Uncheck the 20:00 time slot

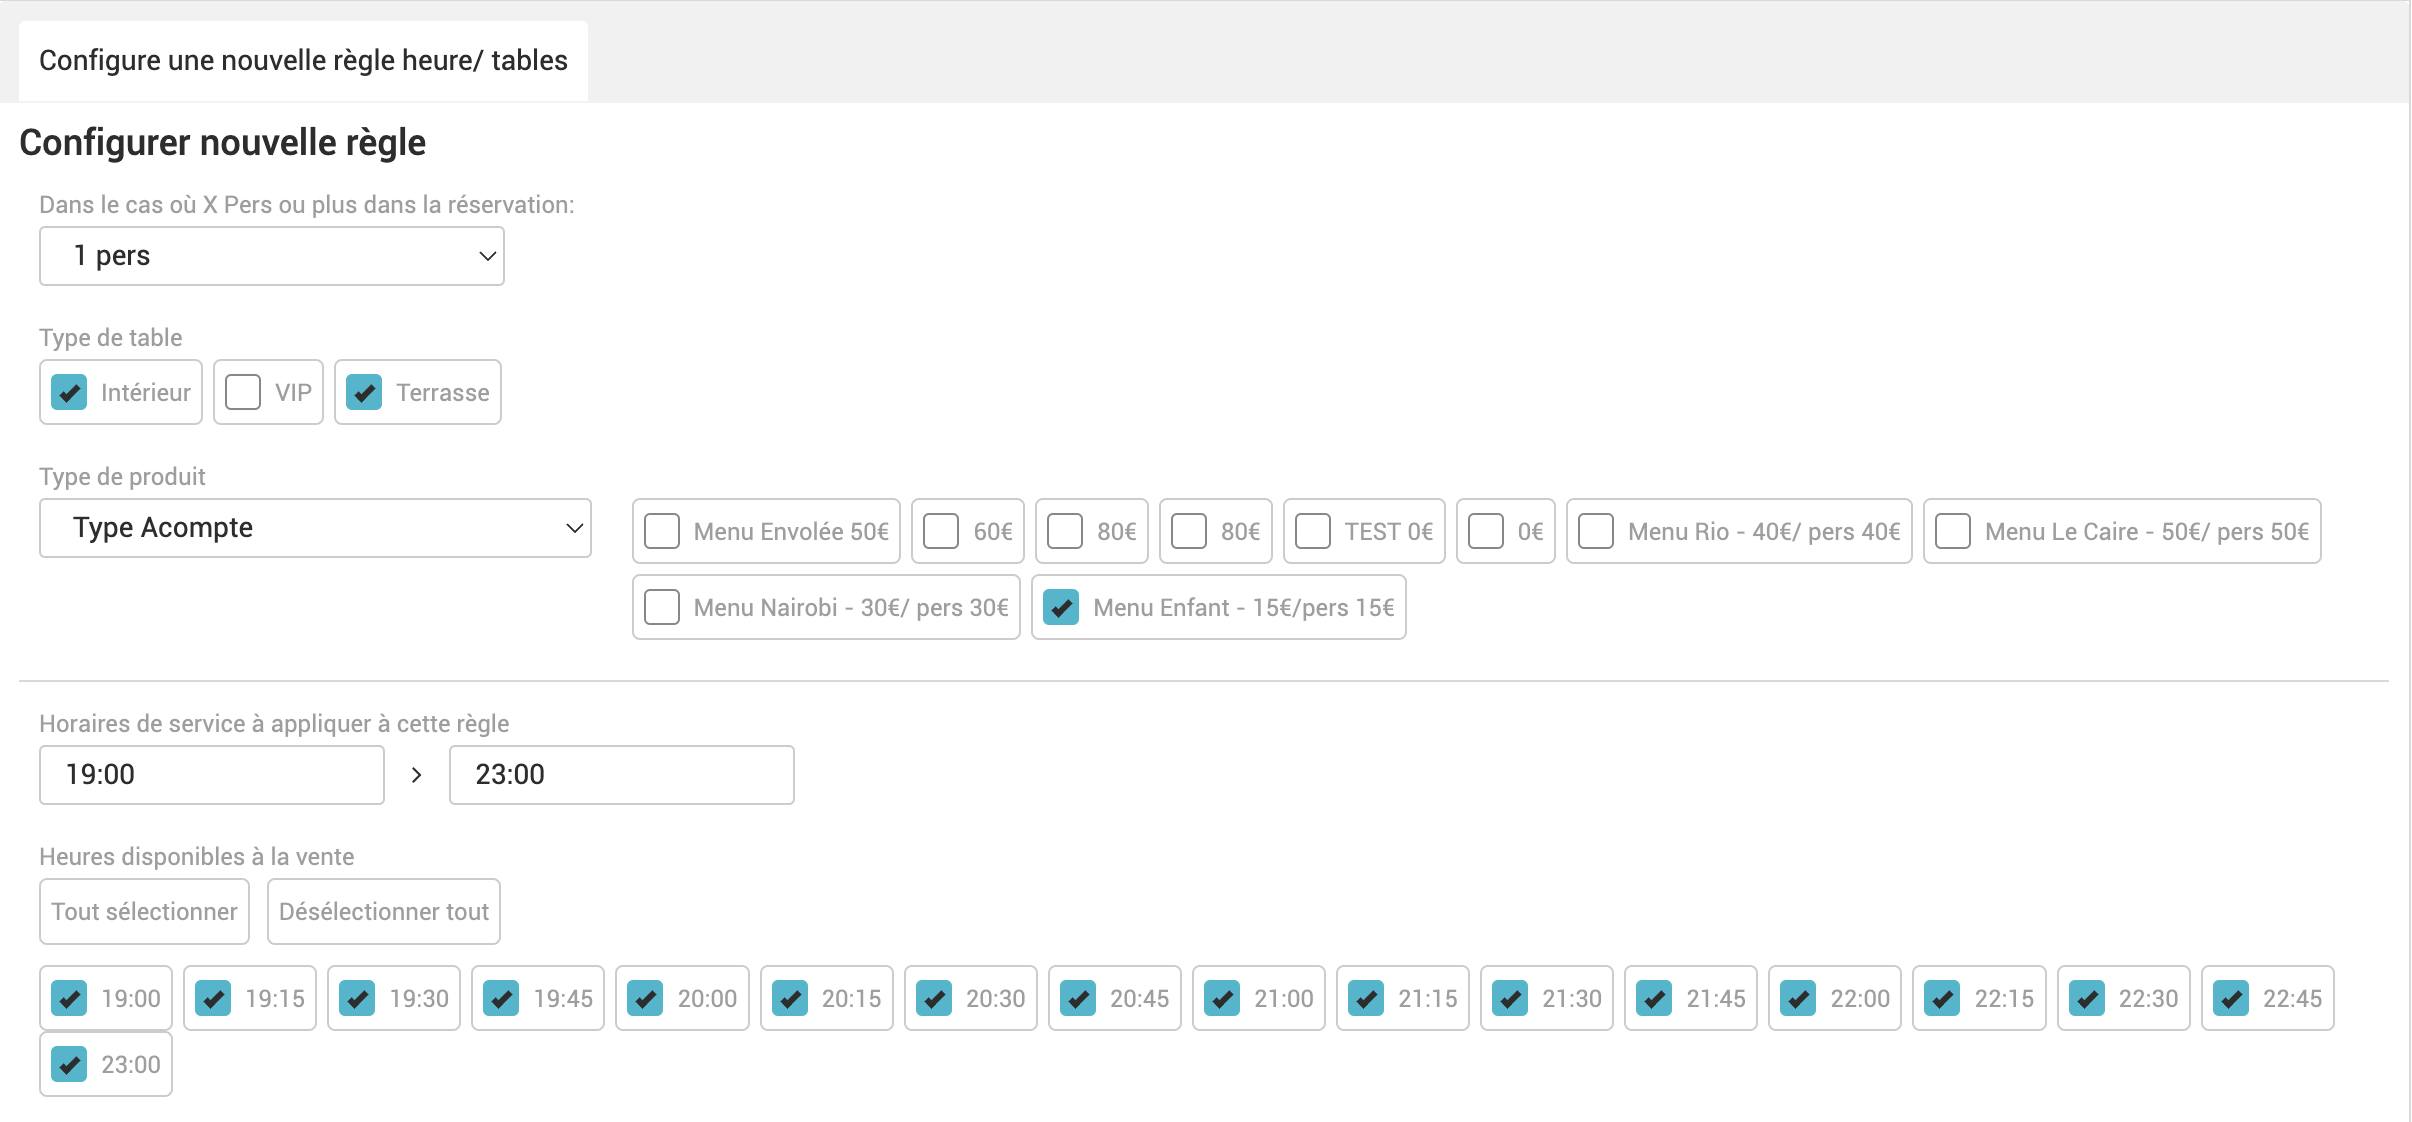[x=645, y=998]
